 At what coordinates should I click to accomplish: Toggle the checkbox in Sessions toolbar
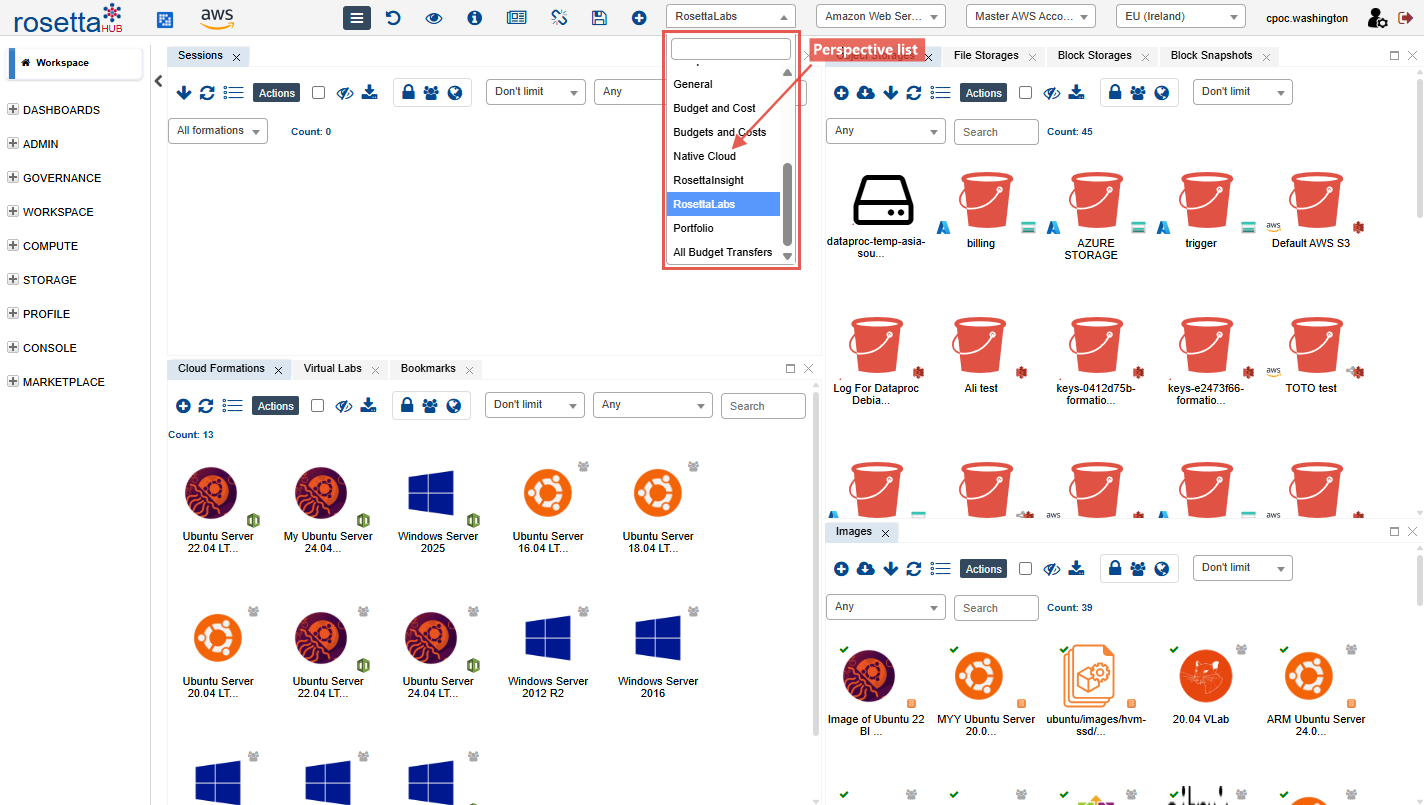click(x=318, y=93)
